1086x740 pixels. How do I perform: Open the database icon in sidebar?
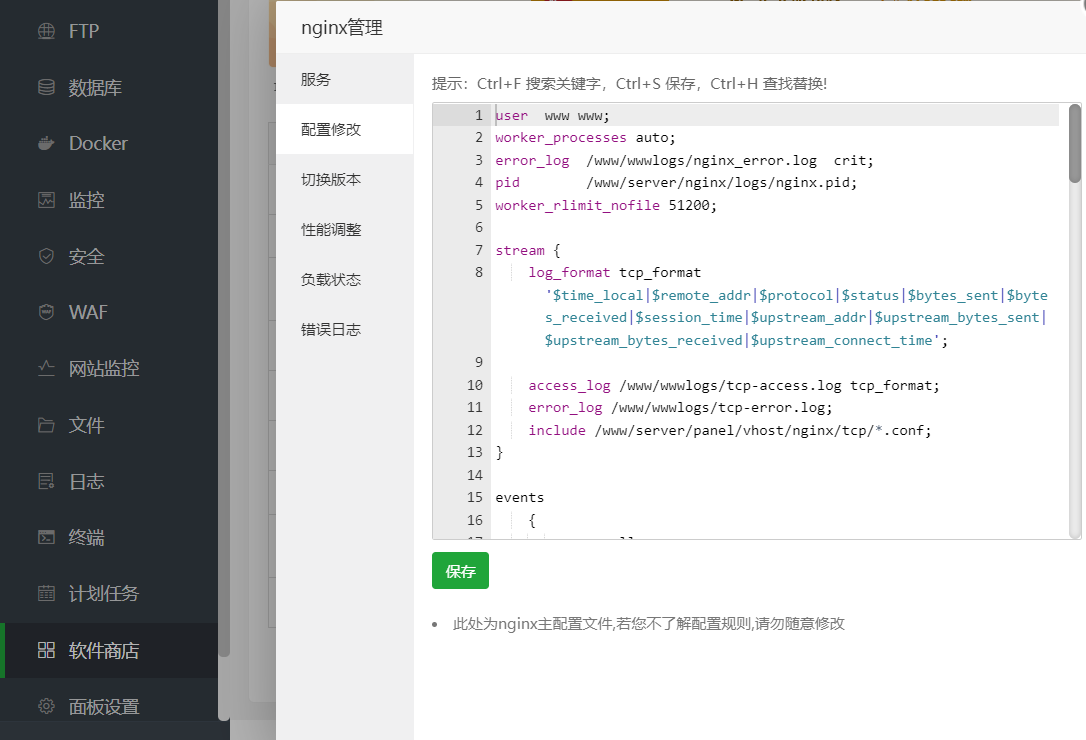[x=46, y=87]
